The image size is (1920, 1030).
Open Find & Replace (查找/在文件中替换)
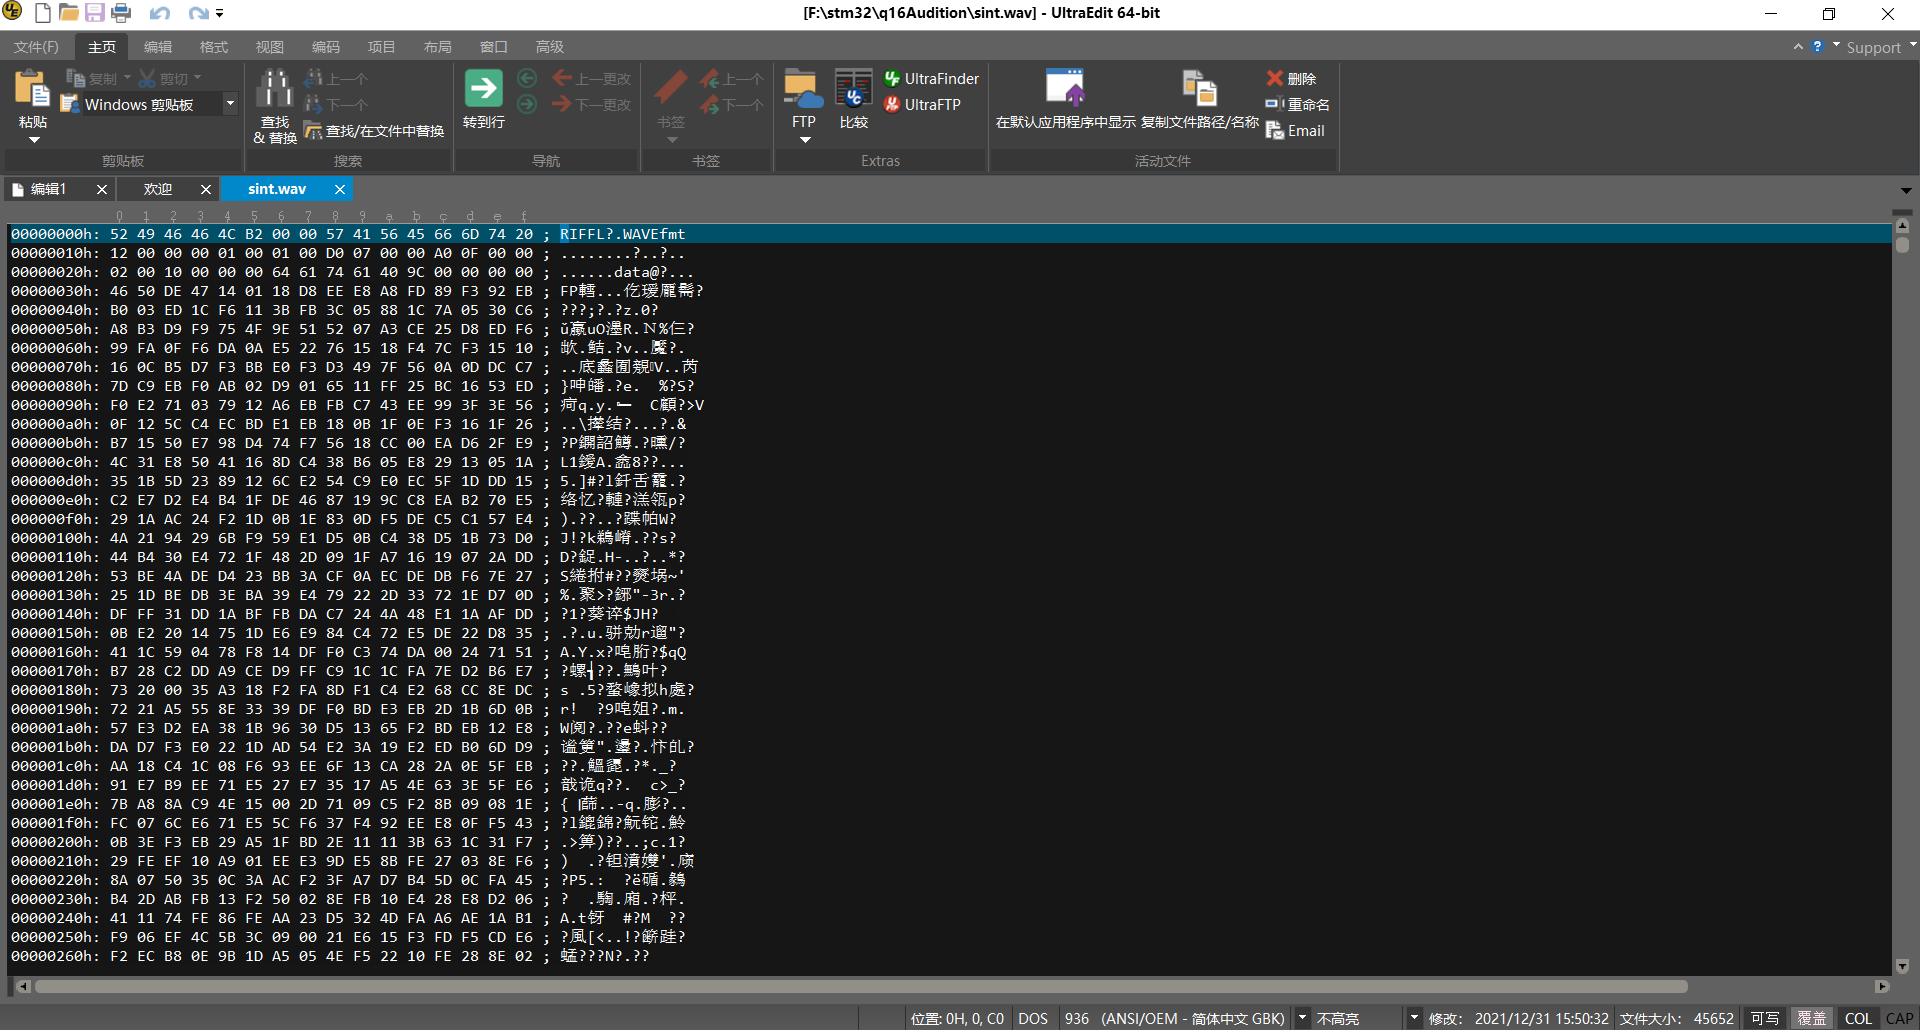[x=374, y=130]
